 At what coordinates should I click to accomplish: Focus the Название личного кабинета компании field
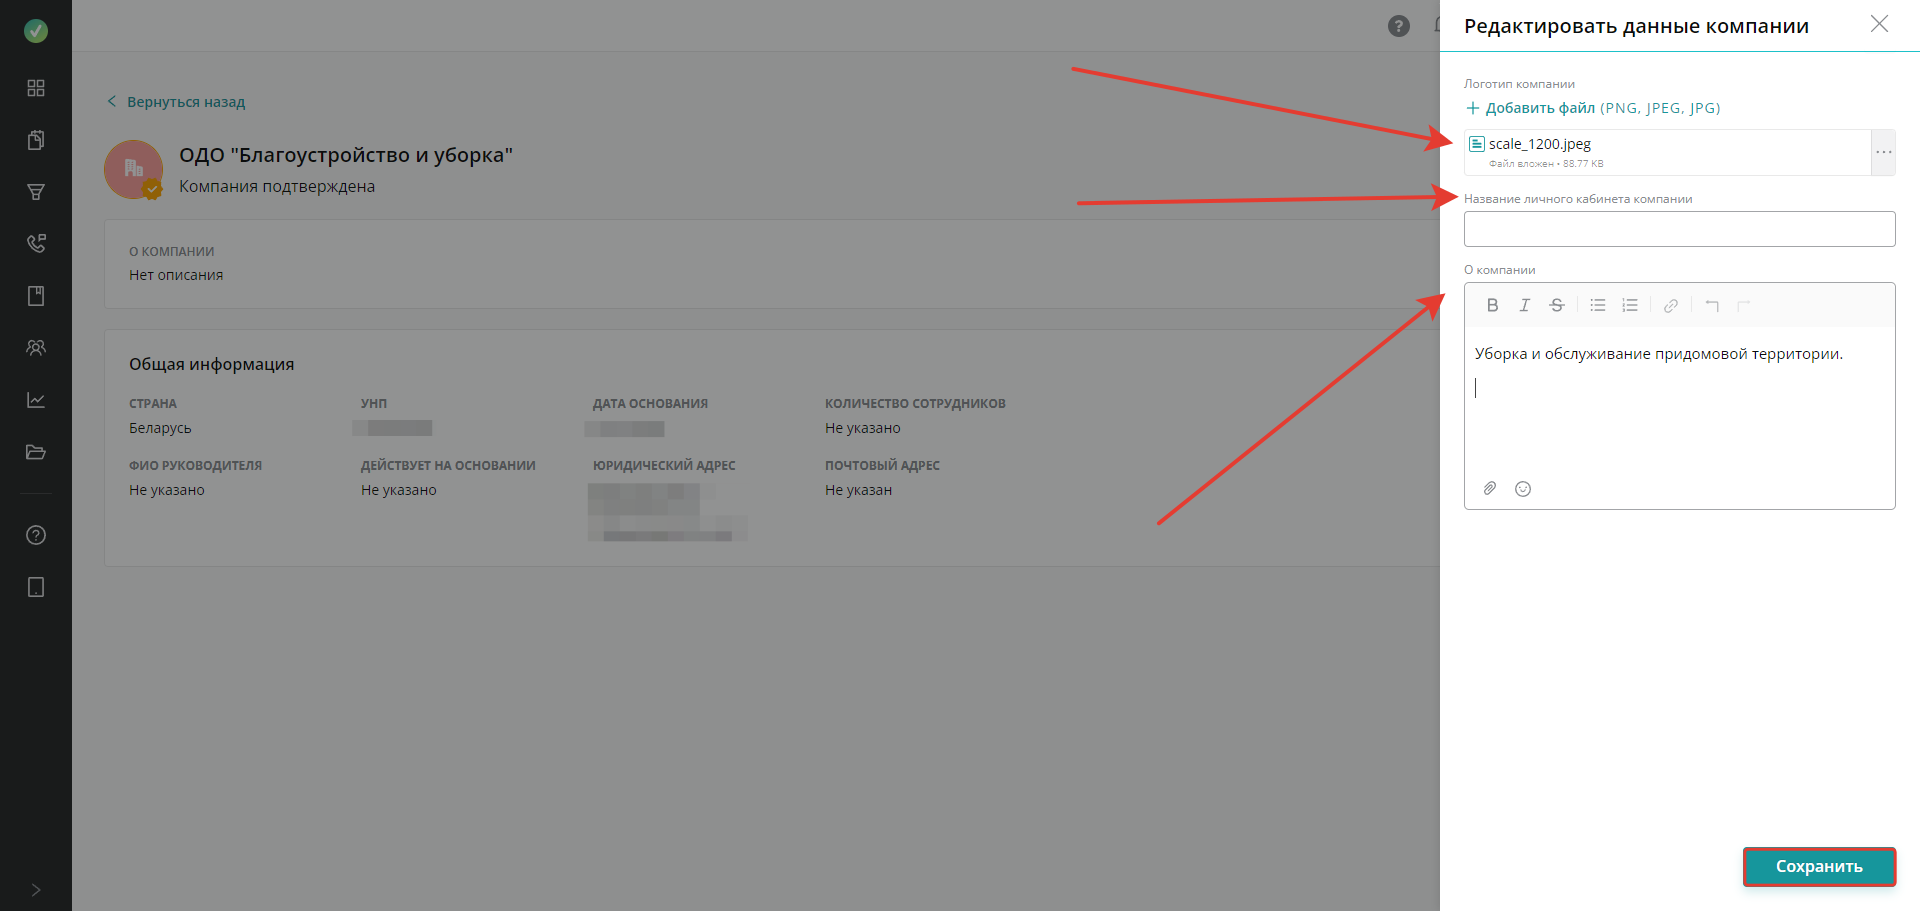click(1679, 229)
